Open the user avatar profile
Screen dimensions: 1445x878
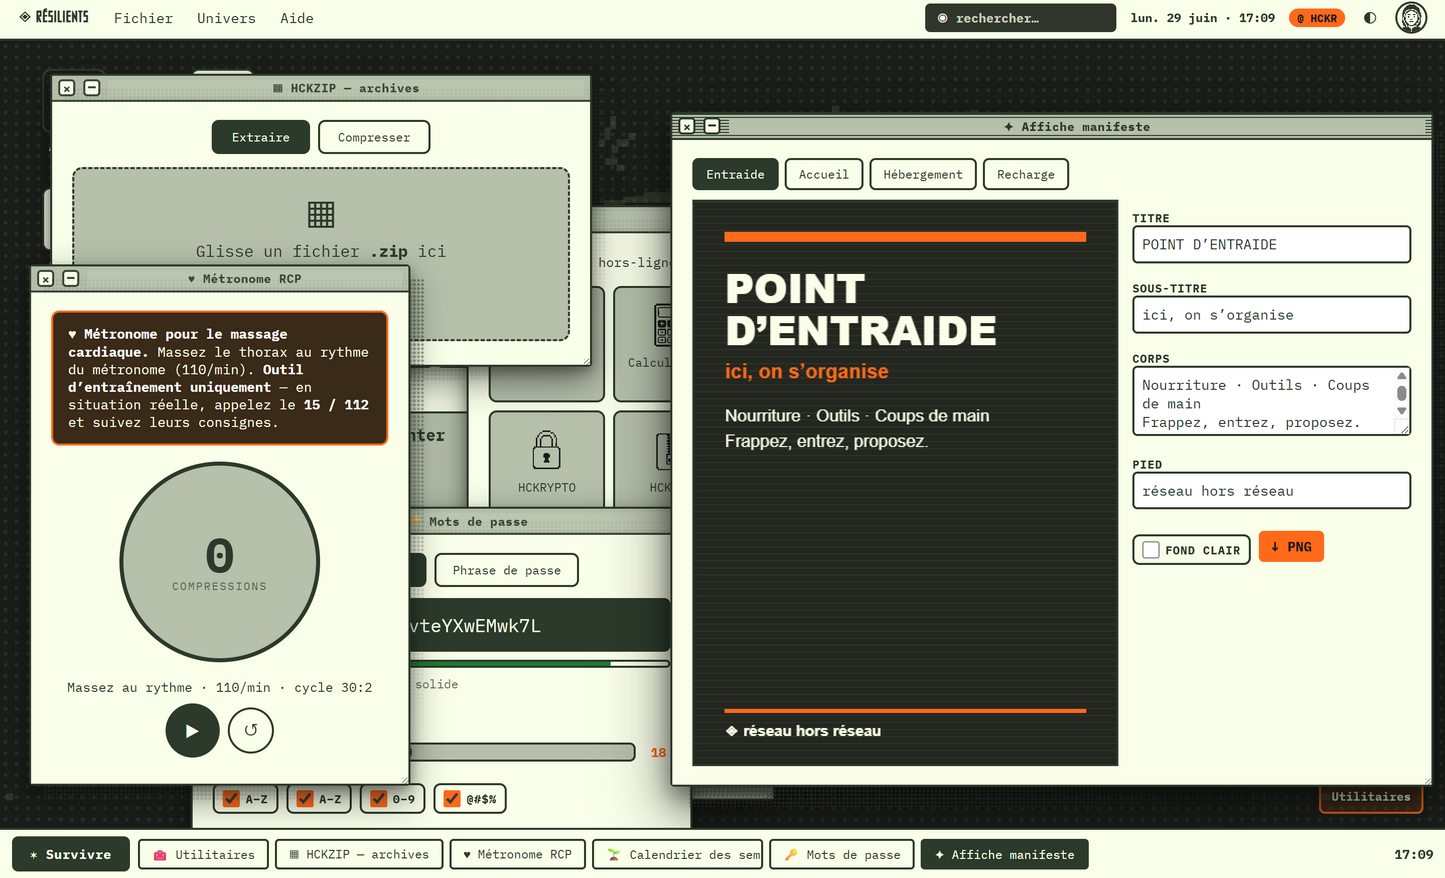point(1411,18)
